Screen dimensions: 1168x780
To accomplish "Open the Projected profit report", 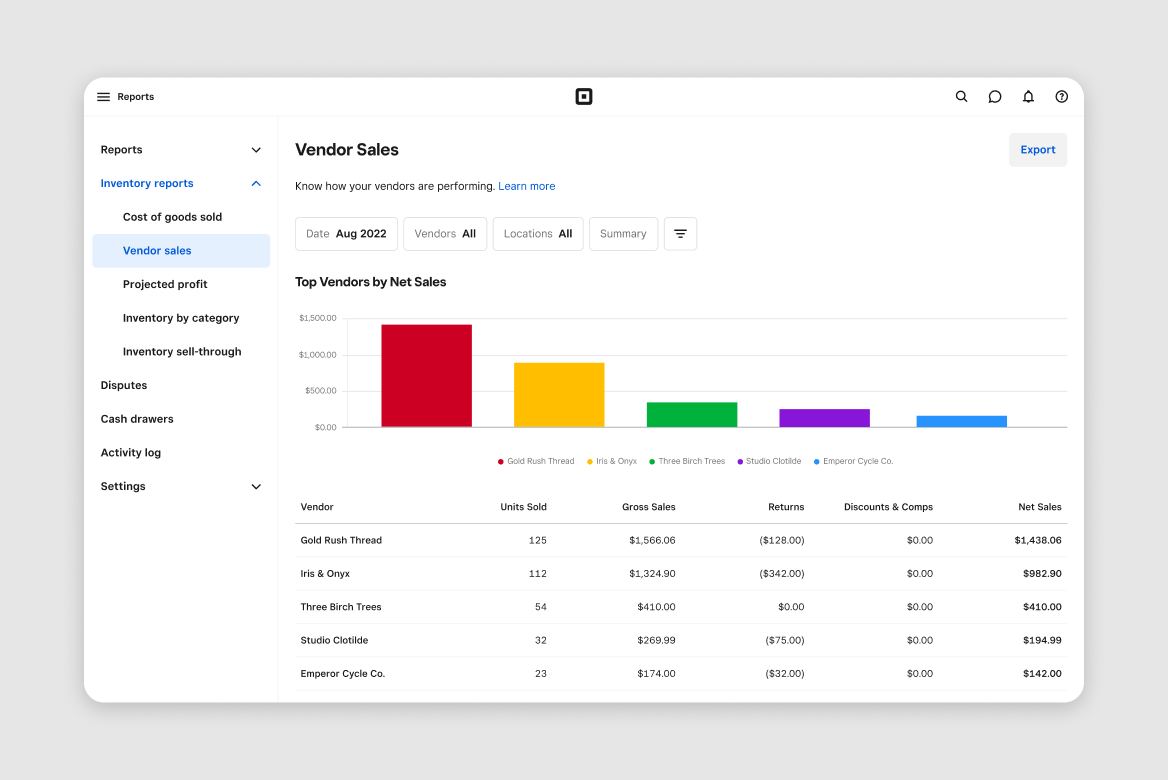I will tap(165, 283).
